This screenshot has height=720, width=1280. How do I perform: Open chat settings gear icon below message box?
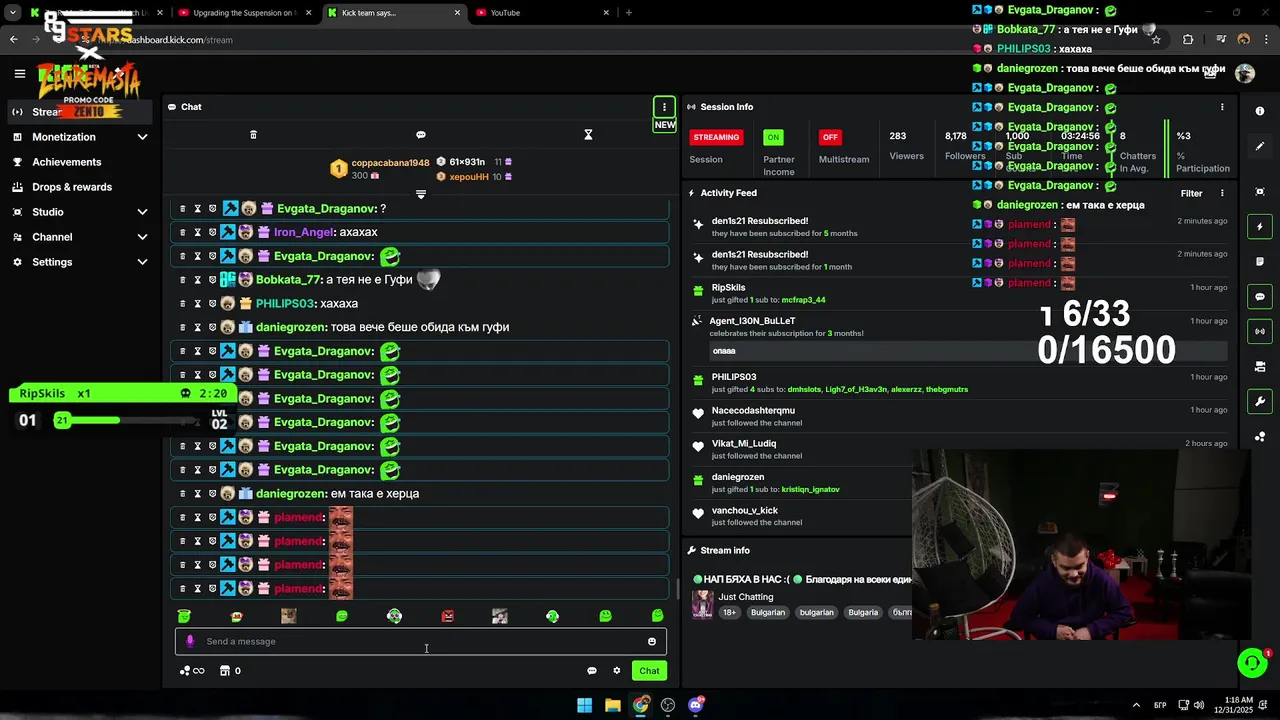click(617, 671)
